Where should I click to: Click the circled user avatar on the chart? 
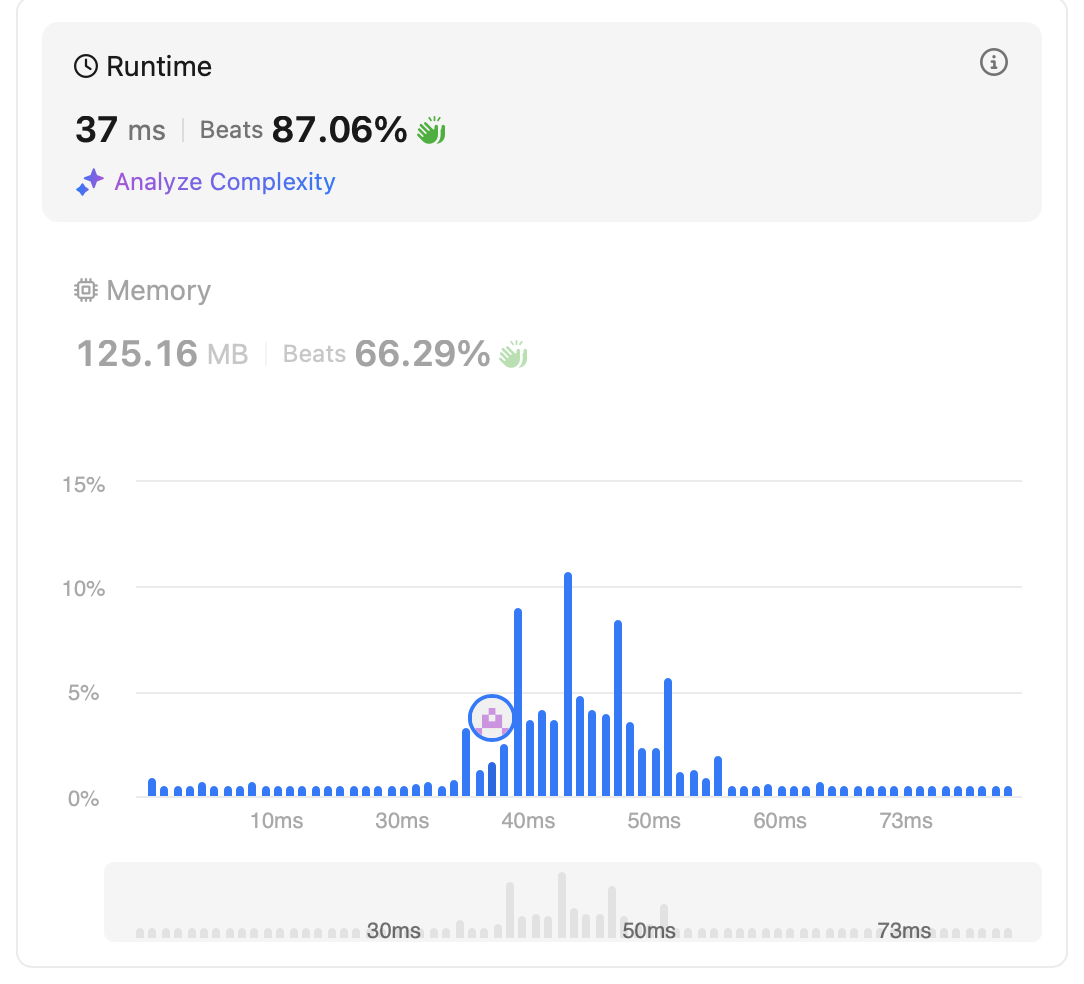(491, 717)
